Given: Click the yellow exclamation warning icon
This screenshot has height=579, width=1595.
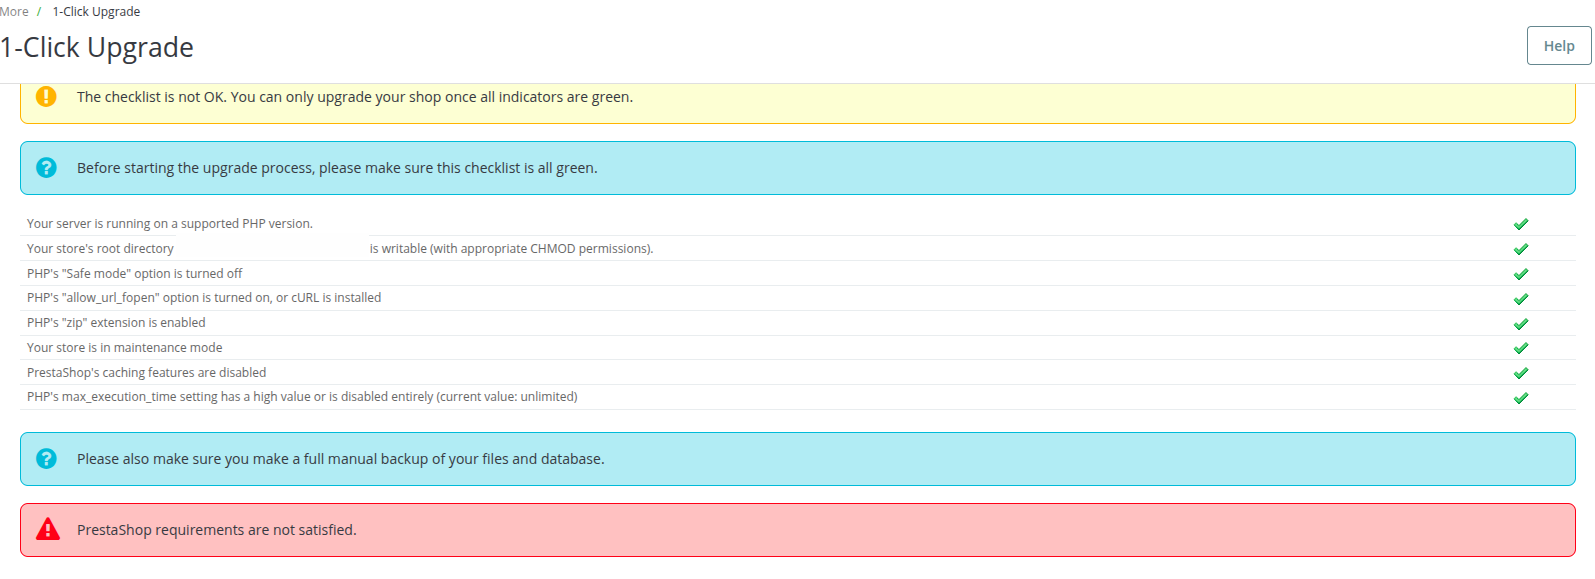Looking at the screenshot, I should 46,97.
